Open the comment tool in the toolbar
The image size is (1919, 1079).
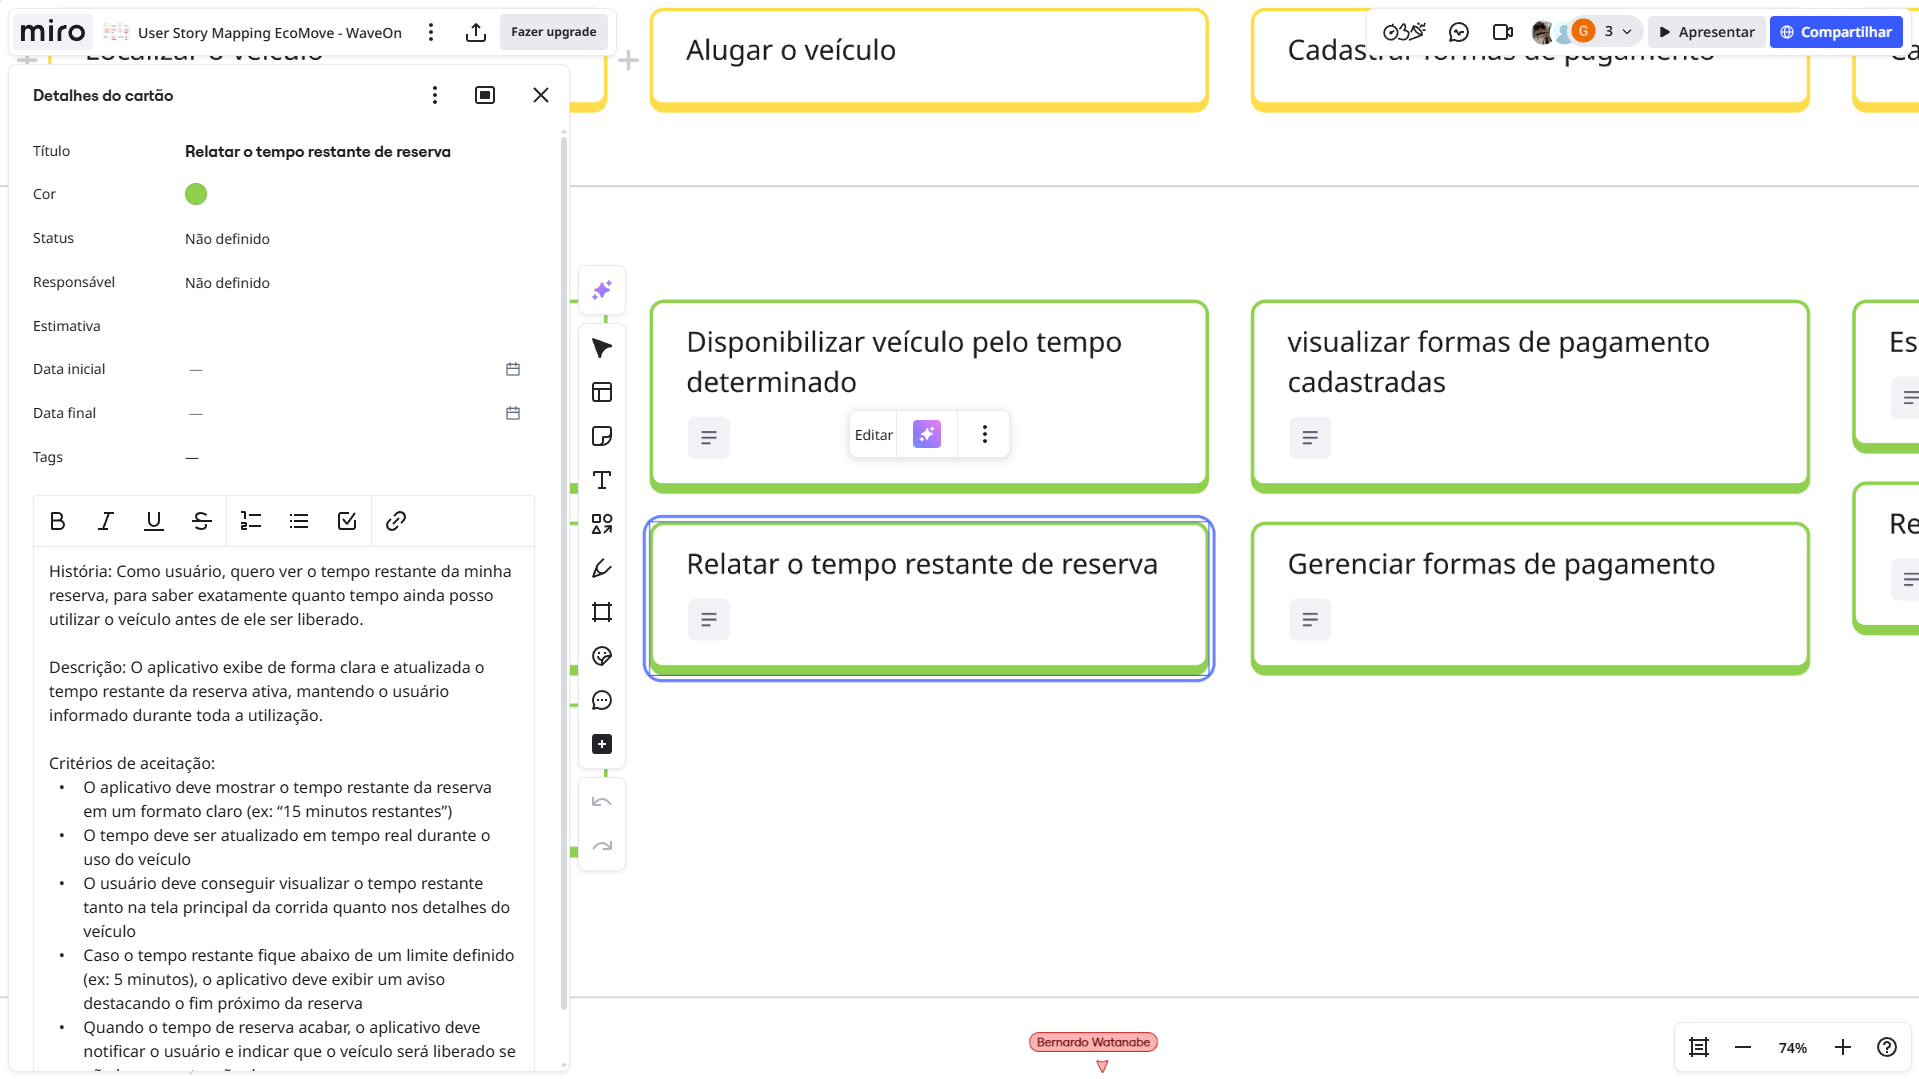[602, 700]
